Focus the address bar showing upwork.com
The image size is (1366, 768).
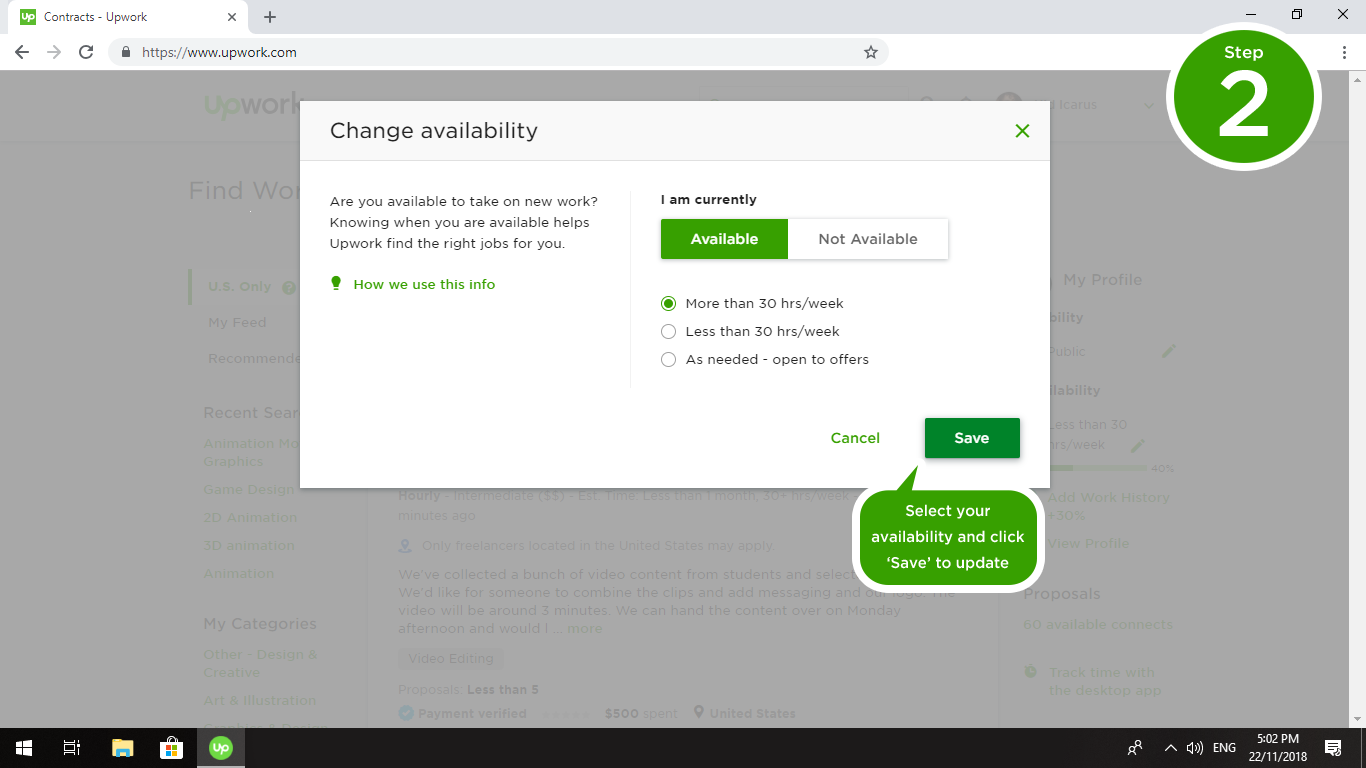498,52
